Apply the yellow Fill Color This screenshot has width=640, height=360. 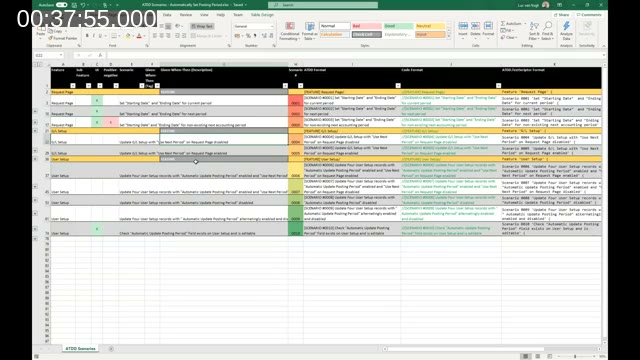point(127,36)
